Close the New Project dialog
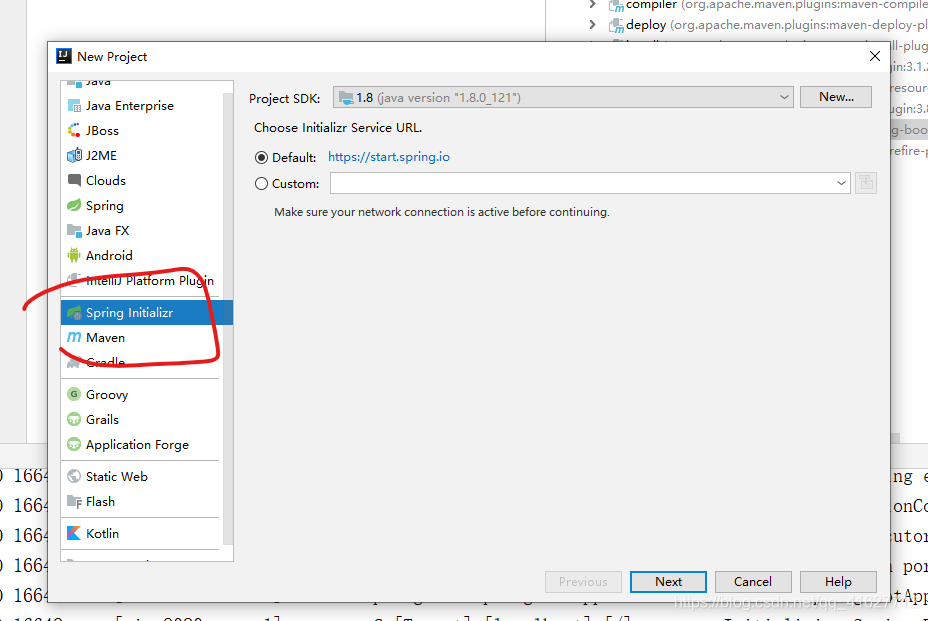Screen dimensions: 928x621 [875, 56]
